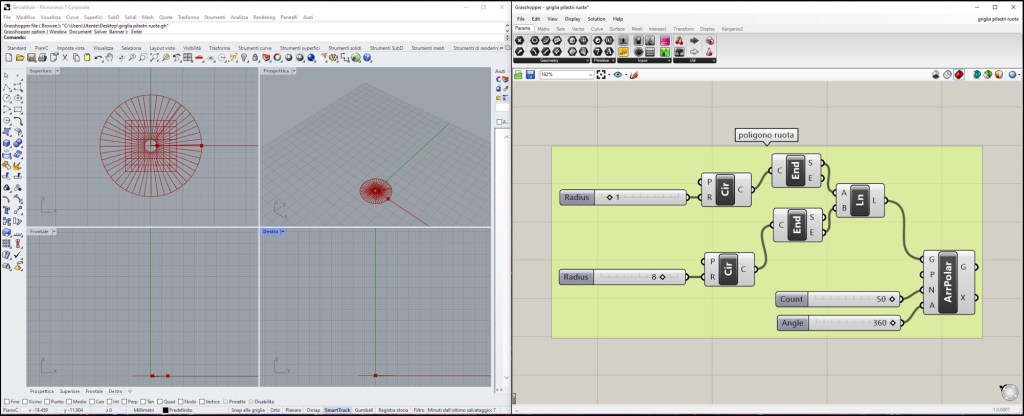1024x416 pixels.
Task: Open the Solution menu in Grasshopper
Action: click(596, 19)
